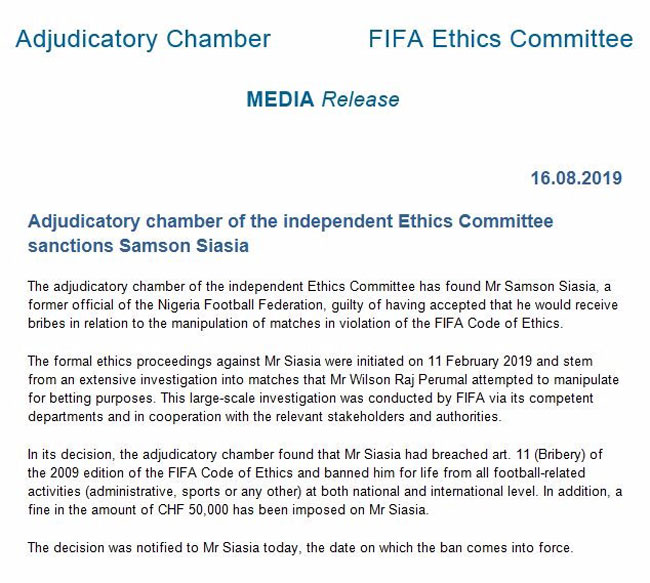Click 'FIFA Code of Ethics' ending the first paragraph
This screenshot has width=650, height=583.
(498, 323)
